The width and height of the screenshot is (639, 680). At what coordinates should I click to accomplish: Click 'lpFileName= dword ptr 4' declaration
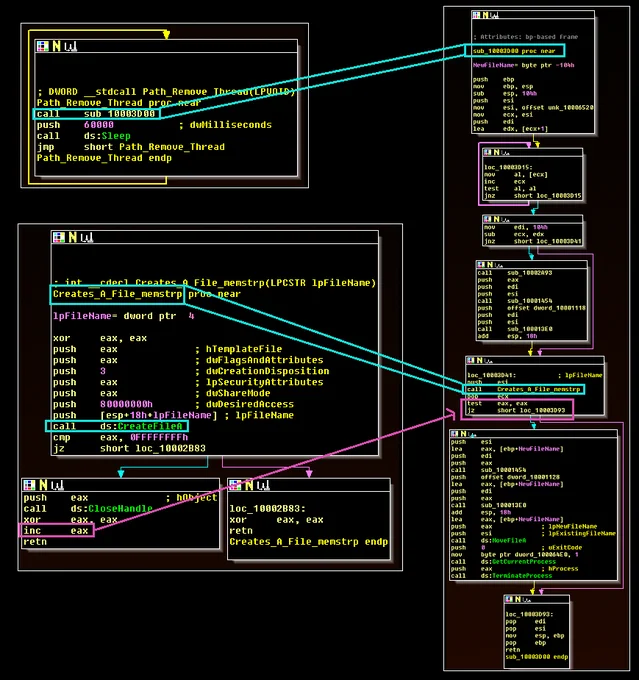pos(124,316)
